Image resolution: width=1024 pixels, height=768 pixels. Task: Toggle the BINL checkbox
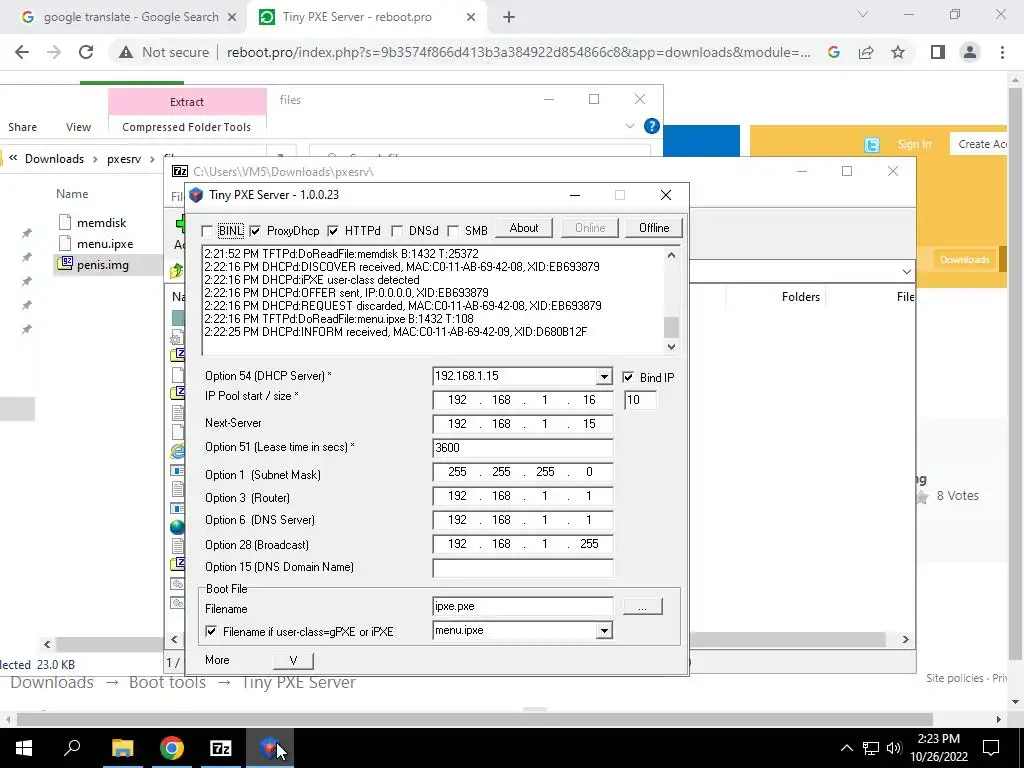click(208, 231)
